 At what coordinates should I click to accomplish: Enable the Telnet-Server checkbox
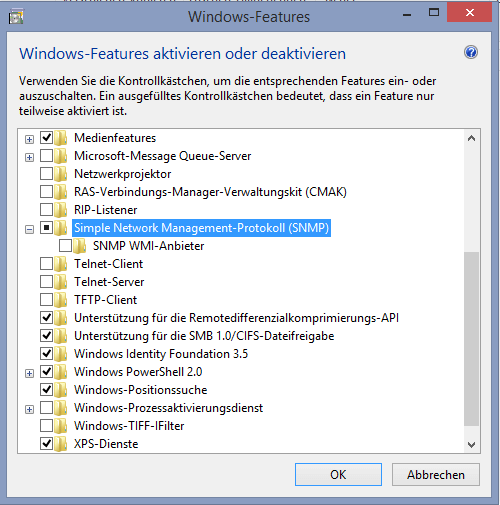coord(46,281)
